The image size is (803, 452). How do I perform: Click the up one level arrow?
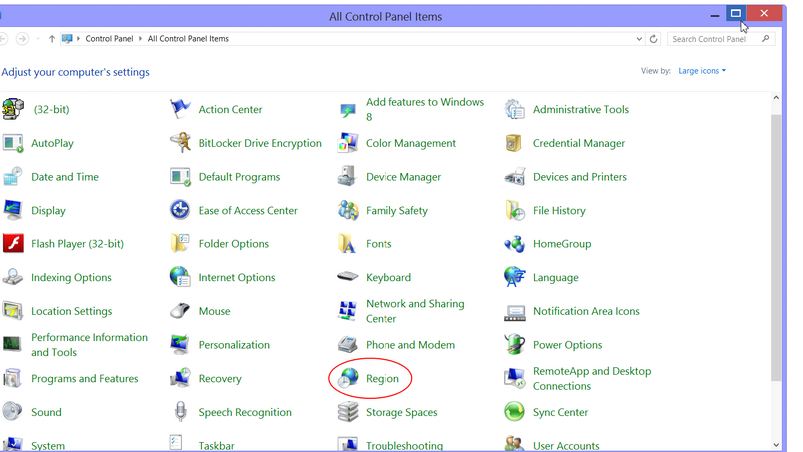click(x=52, y=39)
